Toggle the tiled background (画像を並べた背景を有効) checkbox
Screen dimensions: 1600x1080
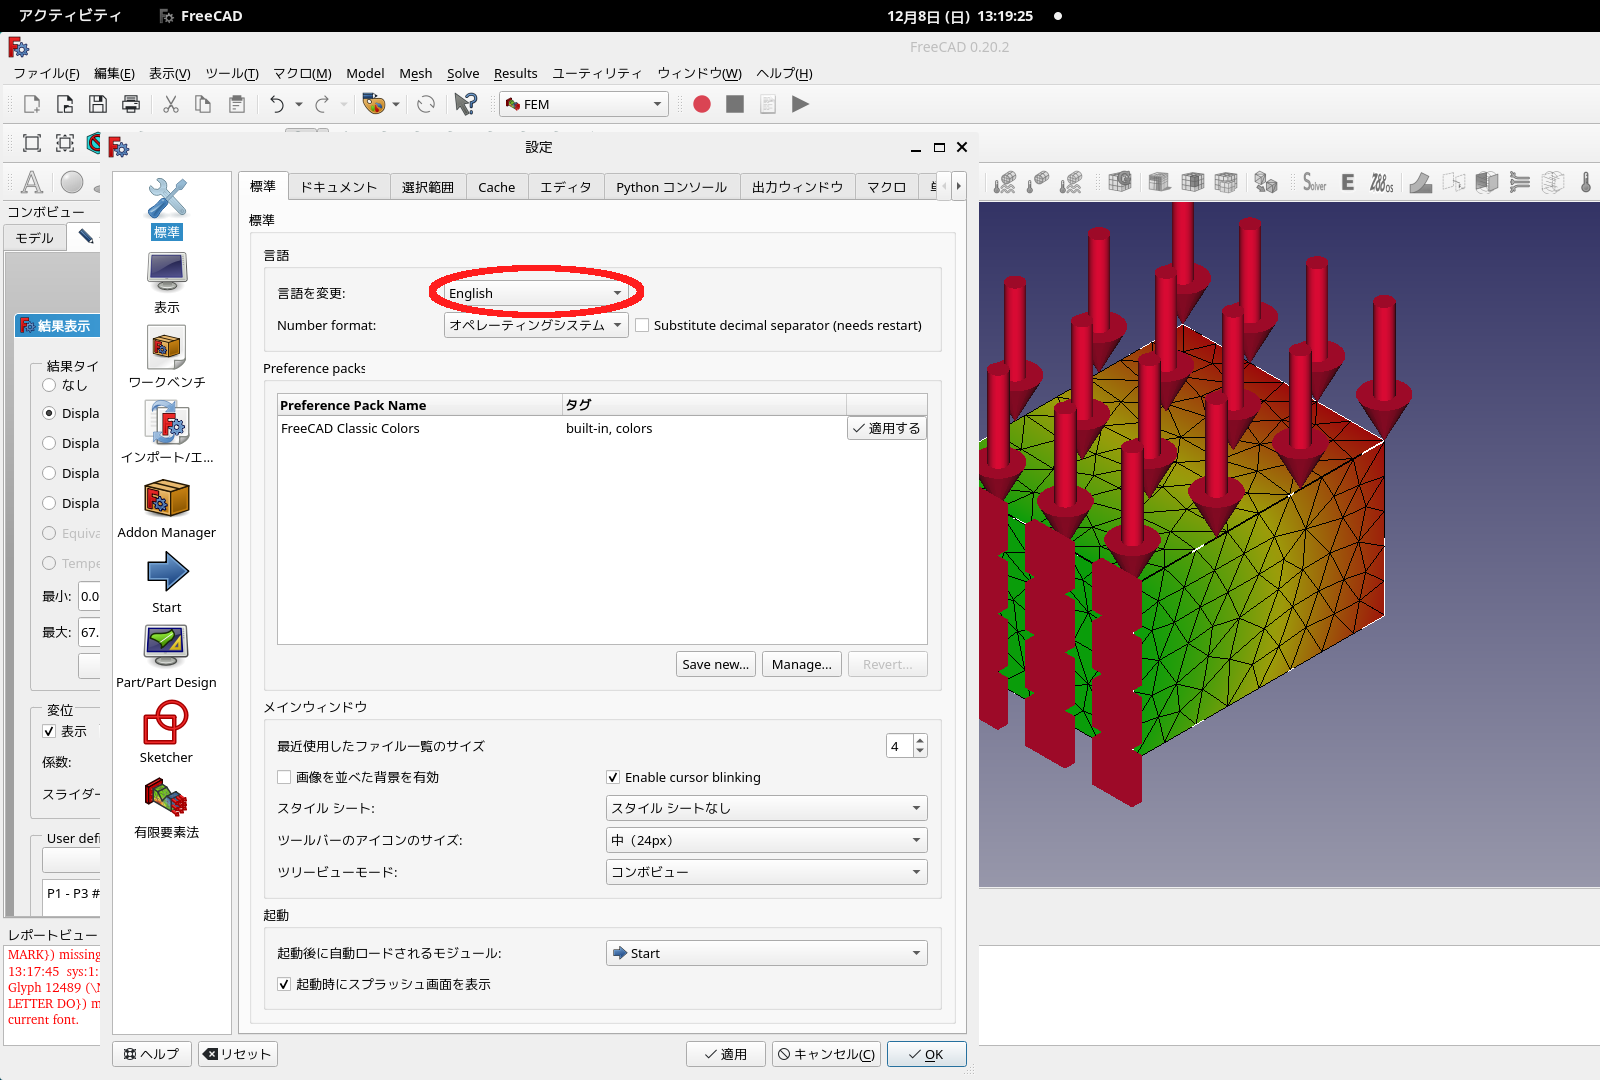click(284, 777)
